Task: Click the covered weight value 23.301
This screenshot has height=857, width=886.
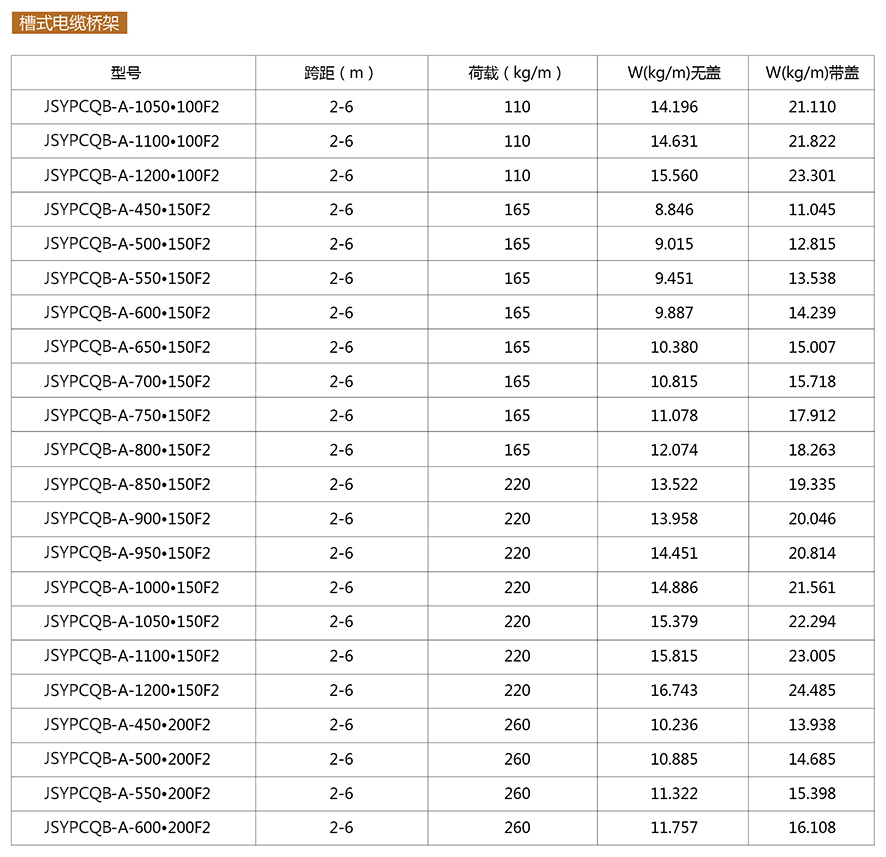Action: 811,176
